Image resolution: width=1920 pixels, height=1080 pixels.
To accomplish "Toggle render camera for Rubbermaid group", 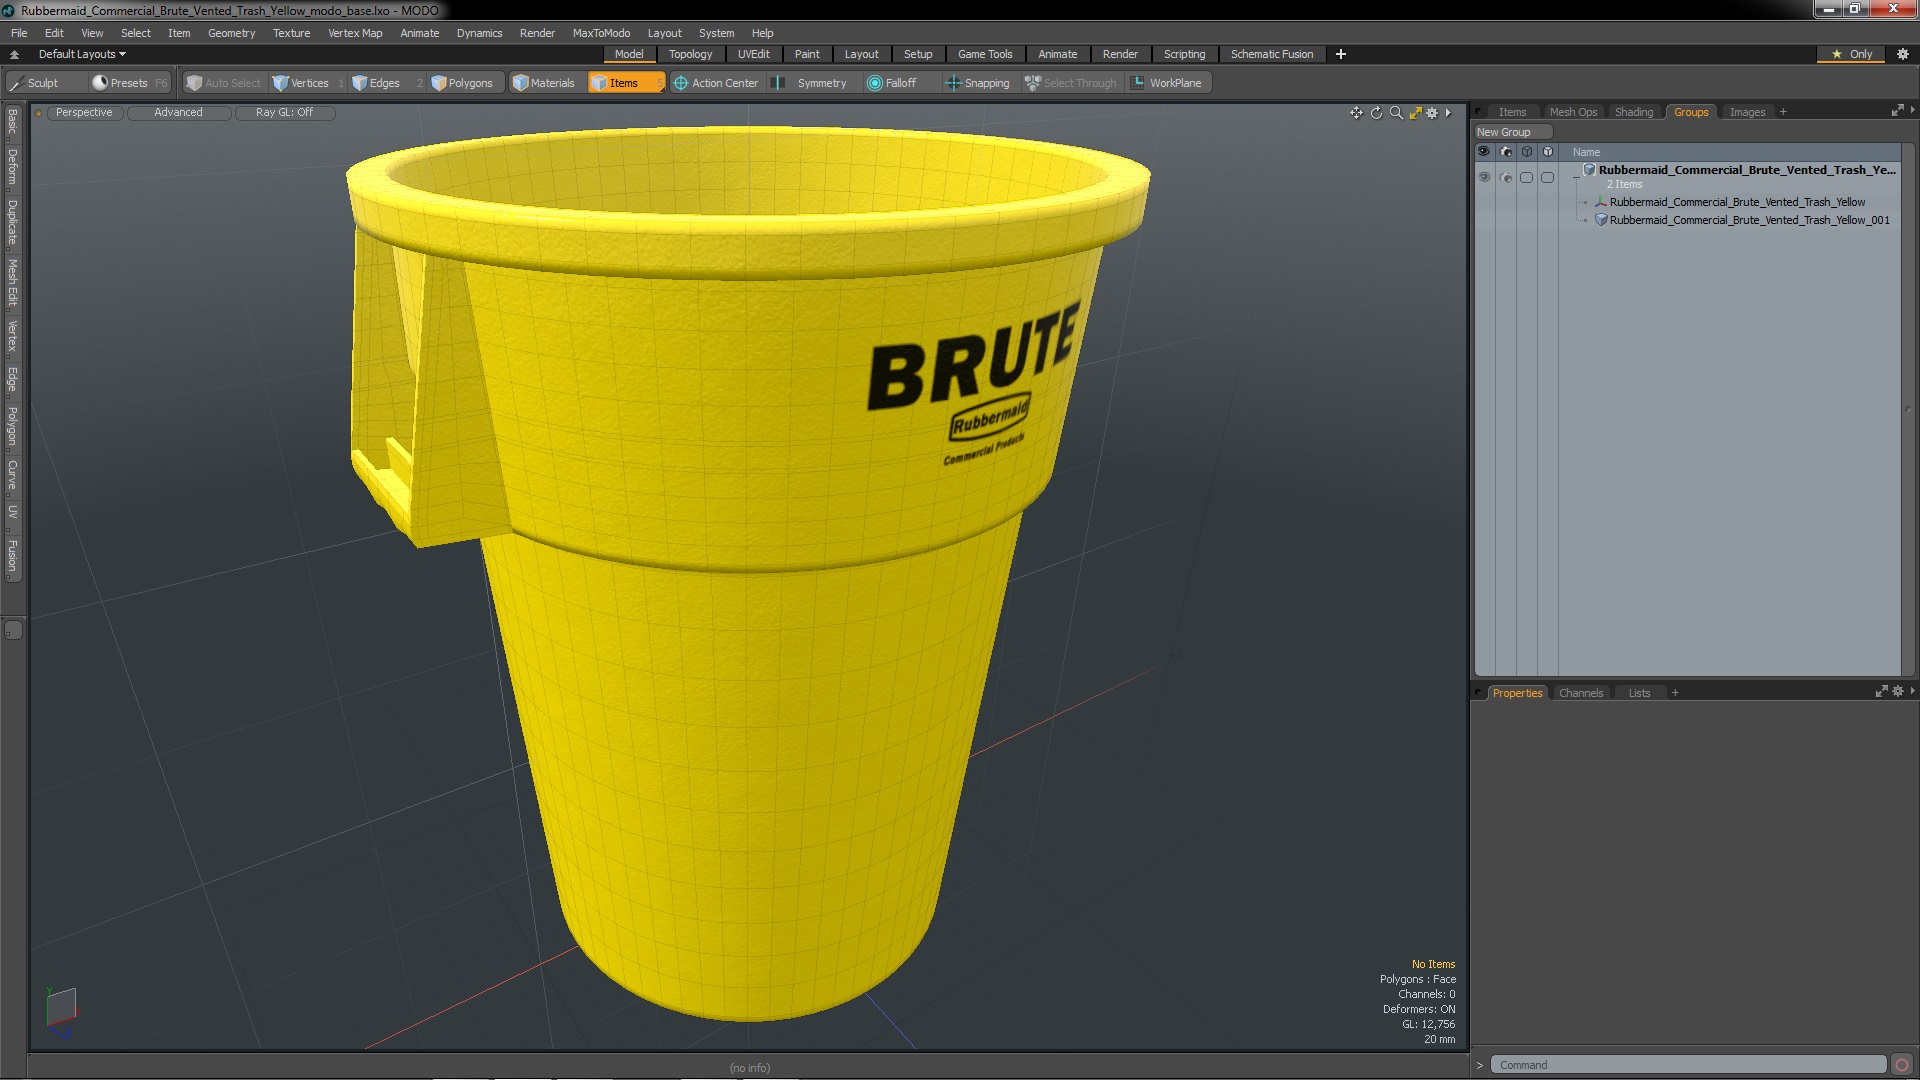I will tap(1506, 177).
